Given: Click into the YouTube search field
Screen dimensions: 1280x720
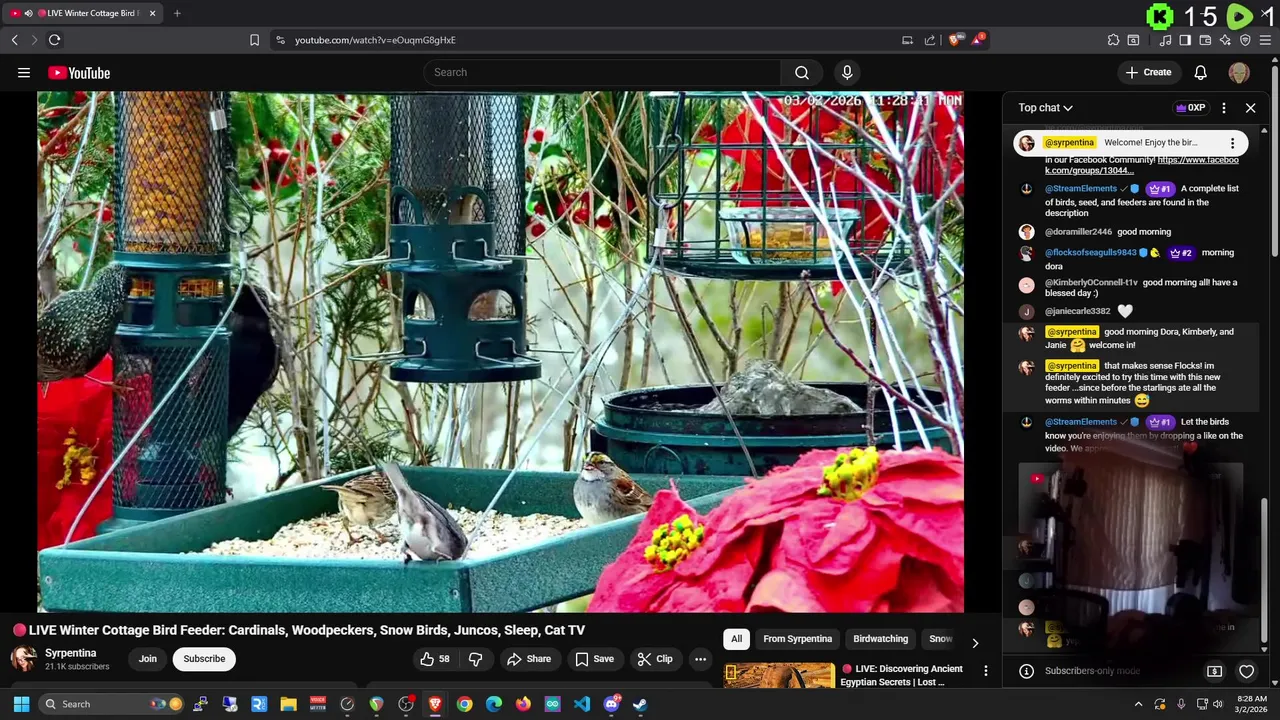Looking at the screenshot, I should (602, 72).
